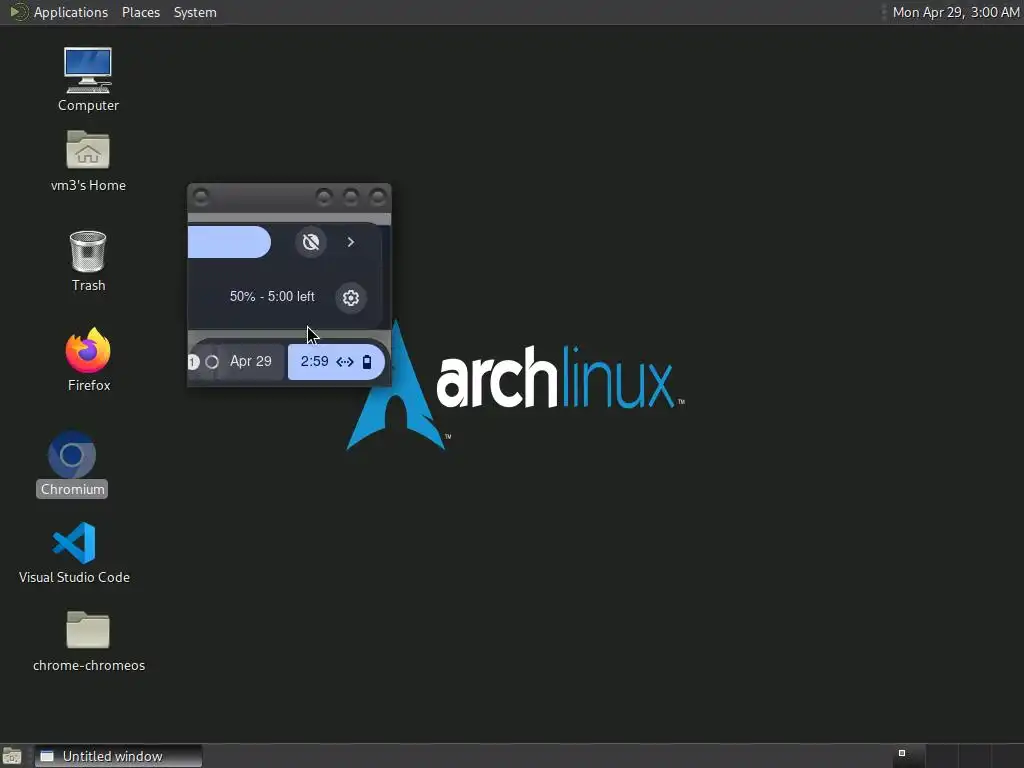Launch Firefox from the desktop
1024x768 pixels.
click(x=88, y=360)
